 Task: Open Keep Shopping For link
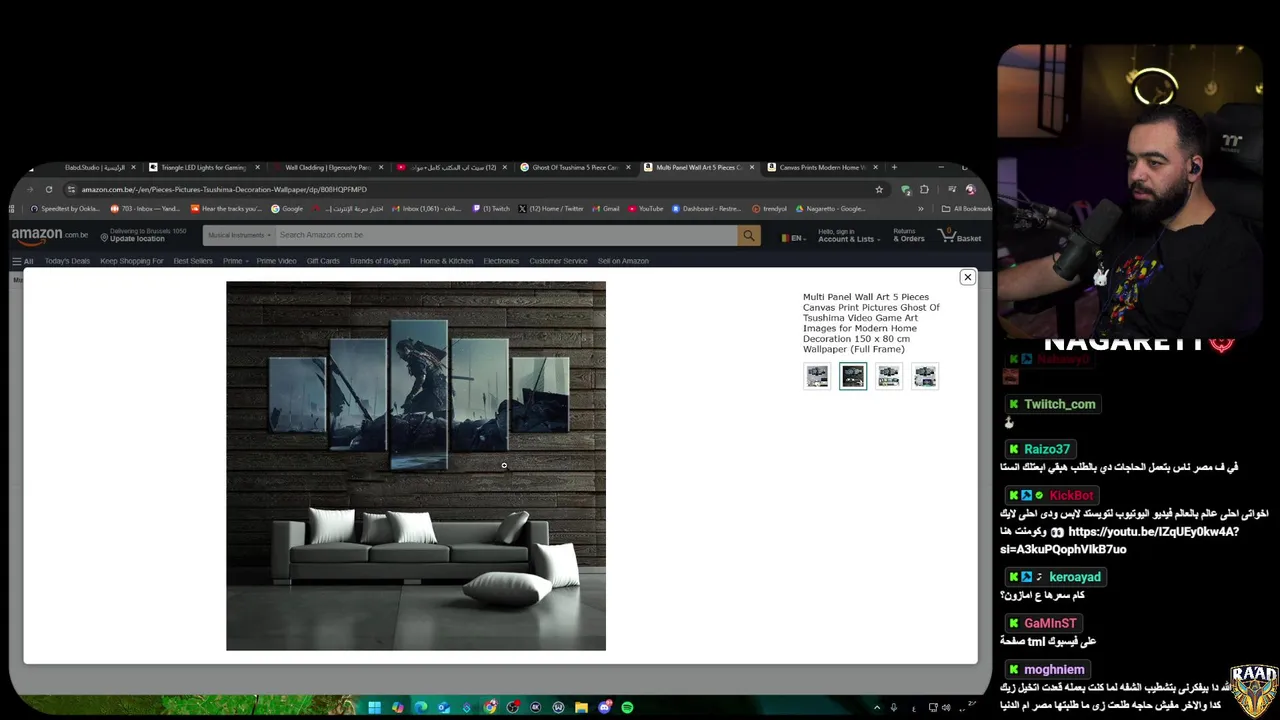pyautogui.click(x=132, y=261)
